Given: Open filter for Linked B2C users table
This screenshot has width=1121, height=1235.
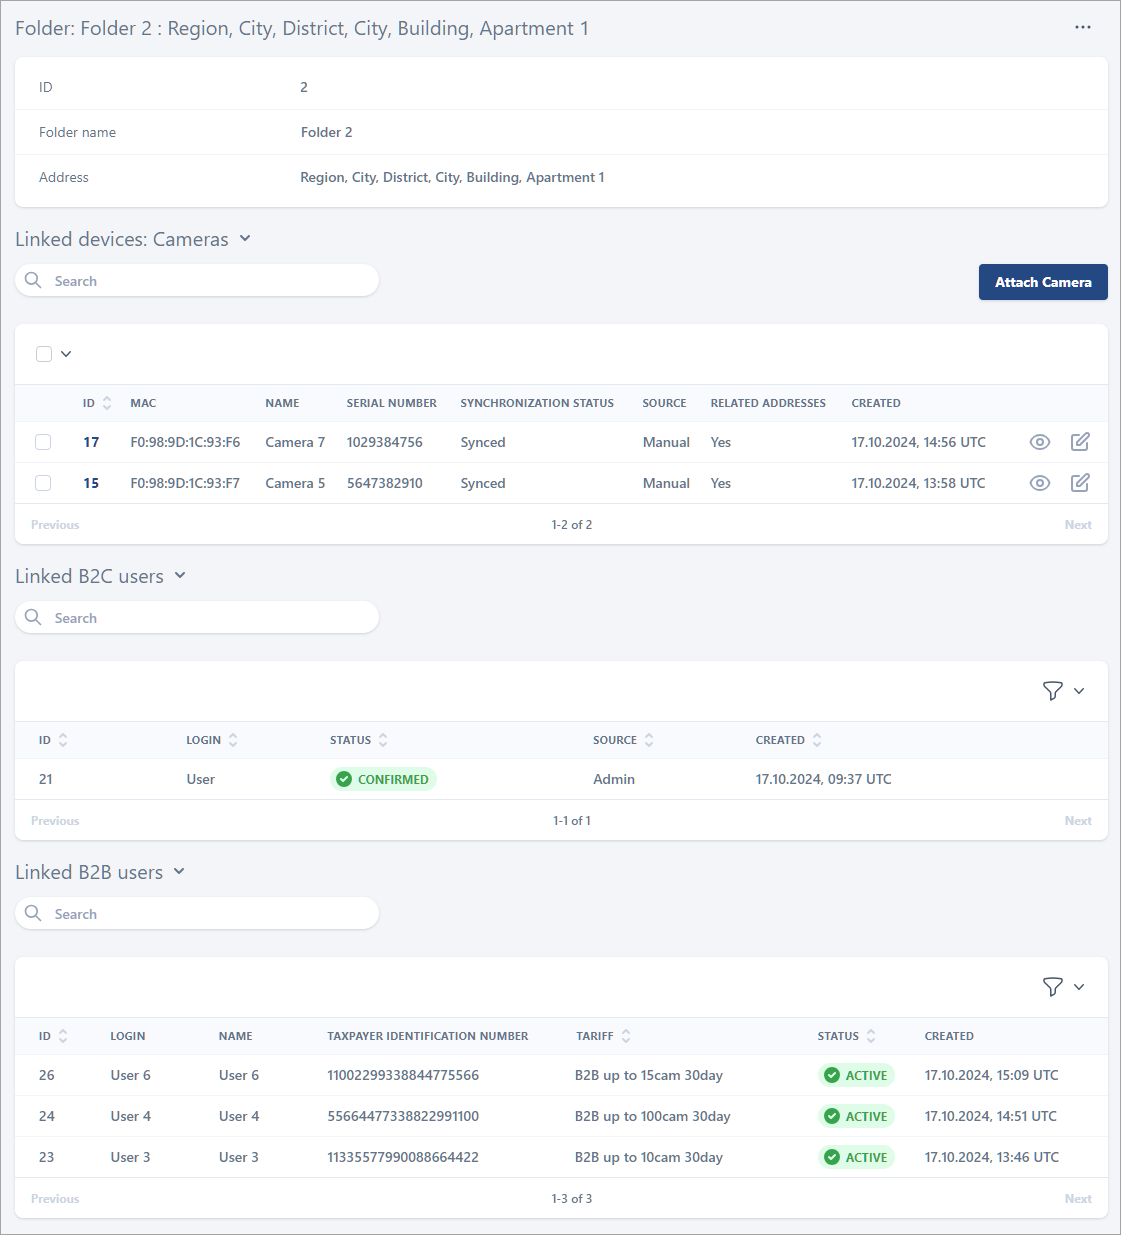Looking at the screenshot, I should [x=1053, y=691].
